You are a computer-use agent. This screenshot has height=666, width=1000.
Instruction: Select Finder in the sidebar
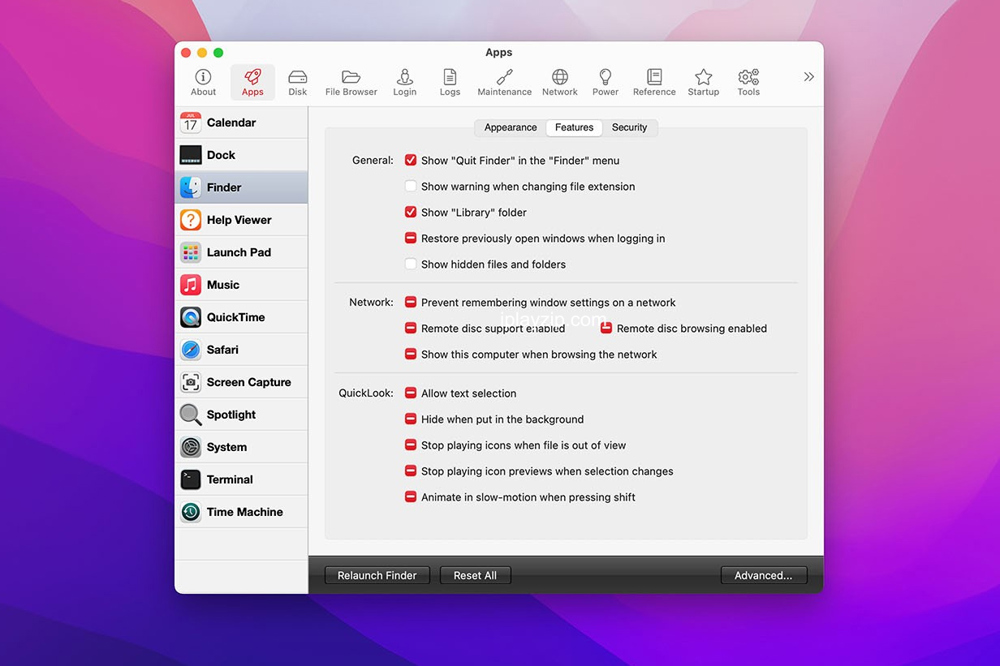(241, 188)
